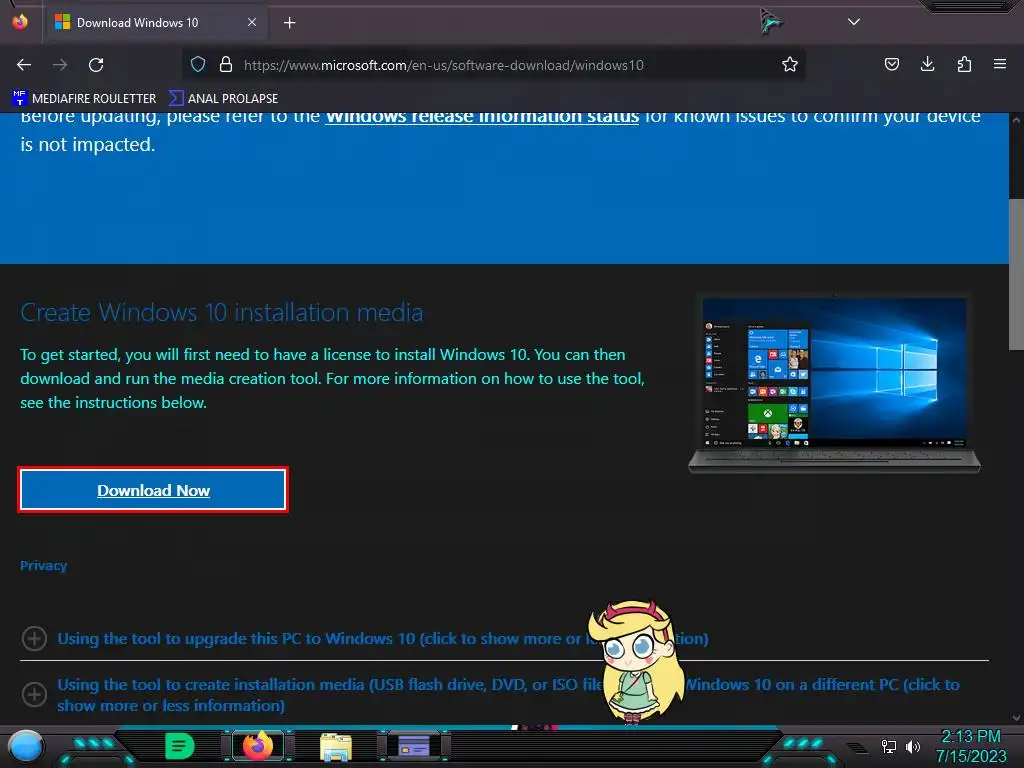Open the MEDIAFIRE ROULETTER bookmark
The width and height of the screenshot is (1024, 768).
[x=84, y=99]
